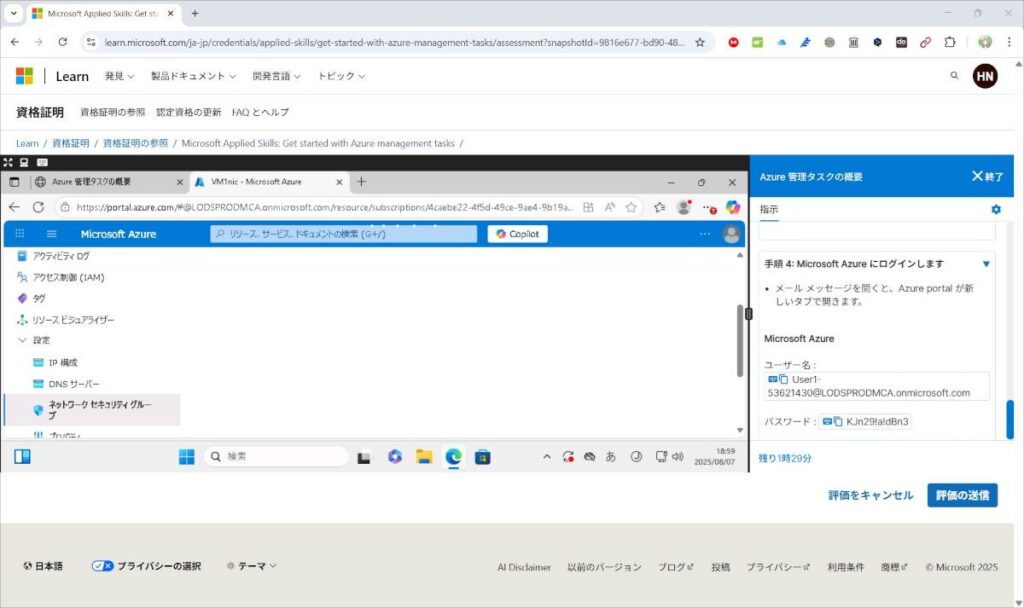Open File Explorer from VM taskbar

pyautogui.click(x=424, y=456)
